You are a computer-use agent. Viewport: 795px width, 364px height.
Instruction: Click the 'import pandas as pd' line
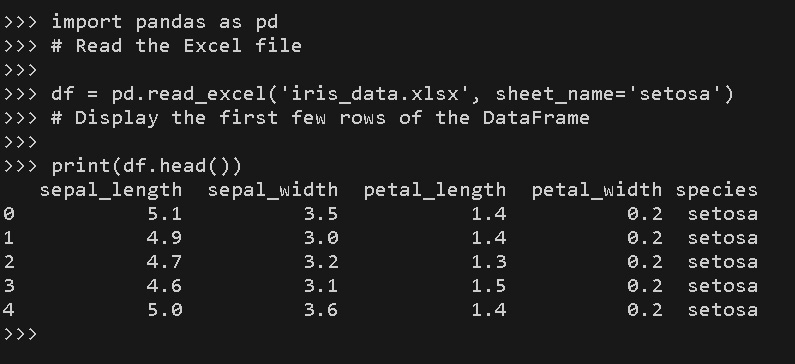(164, 22)
